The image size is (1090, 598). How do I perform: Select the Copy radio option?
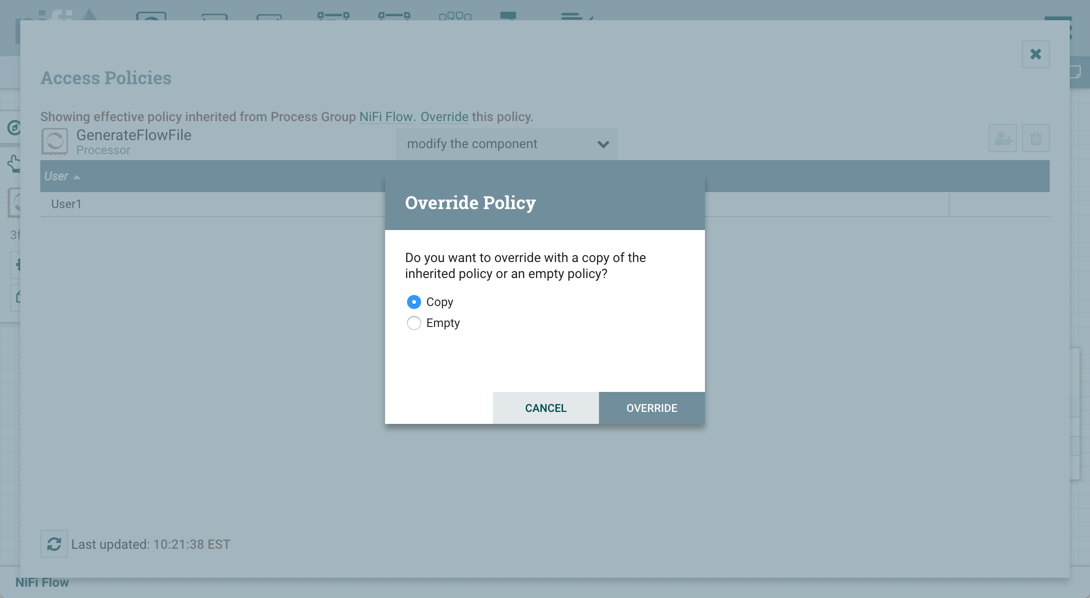(414, 302)
